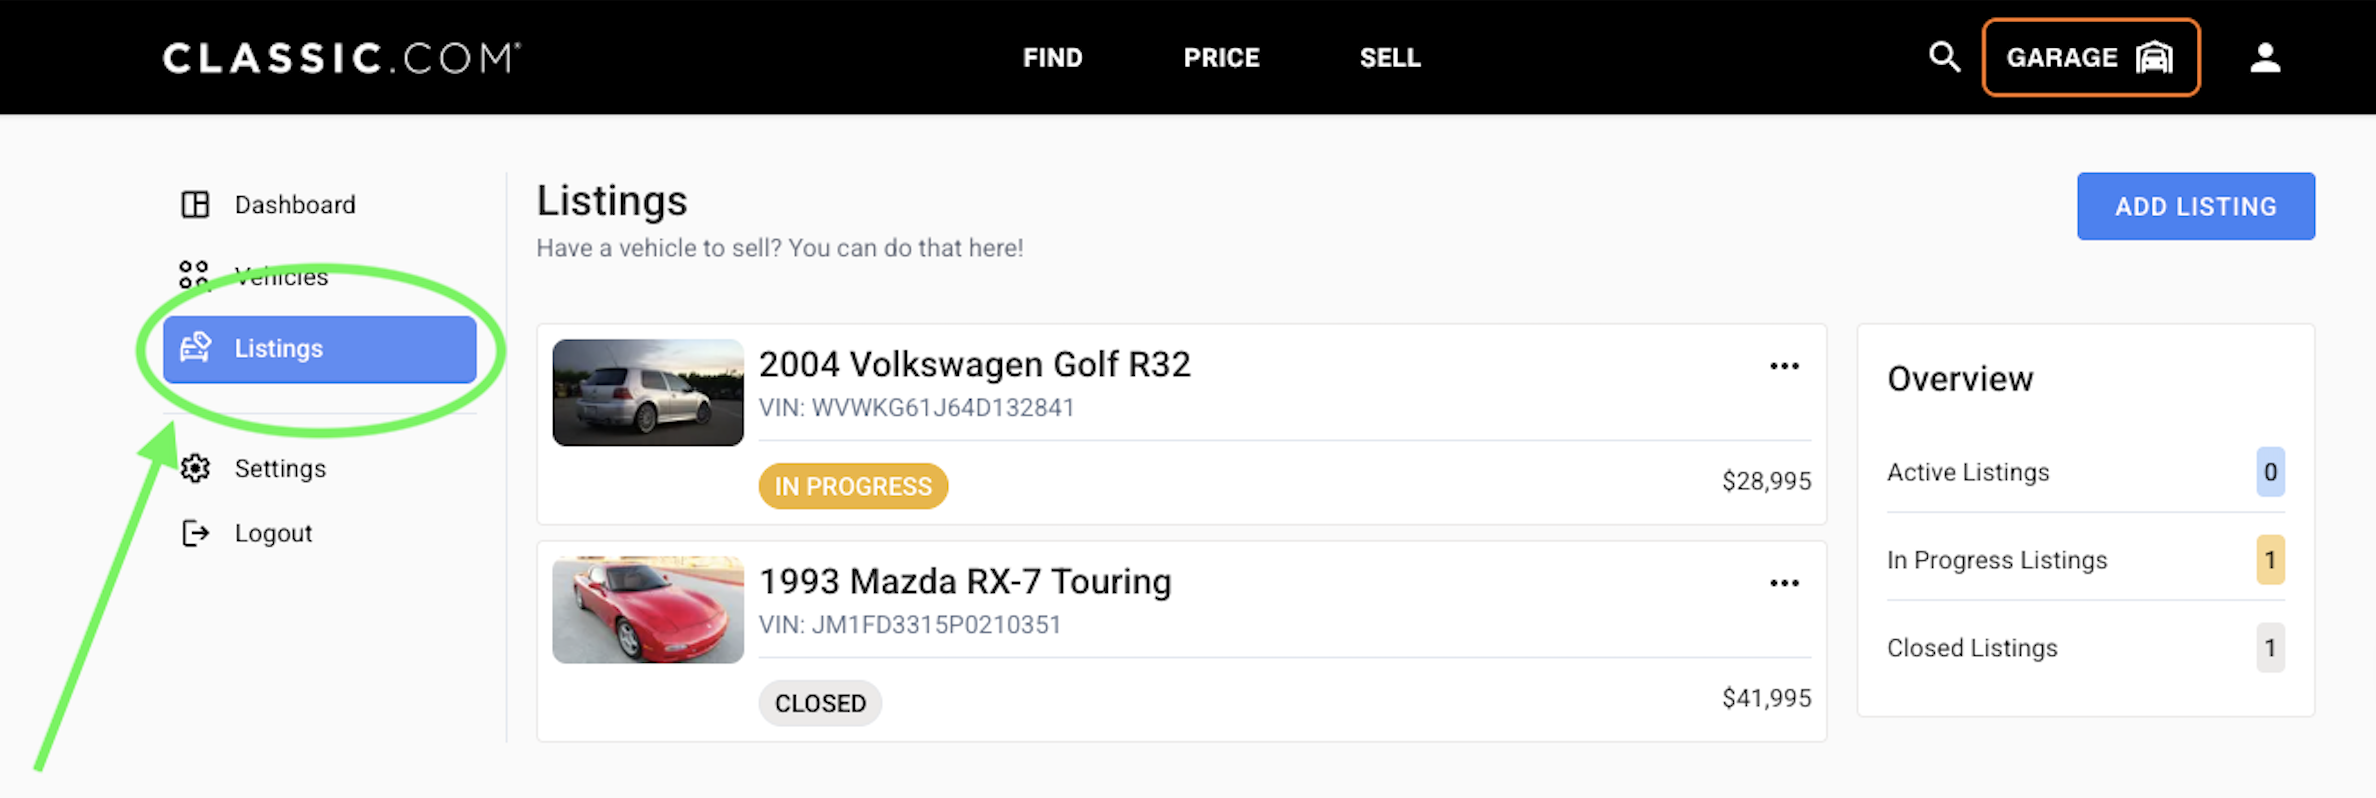Screen dimensions: 2376x798
Task: Click the Listings car icon in sidebar
Action: 195,348
